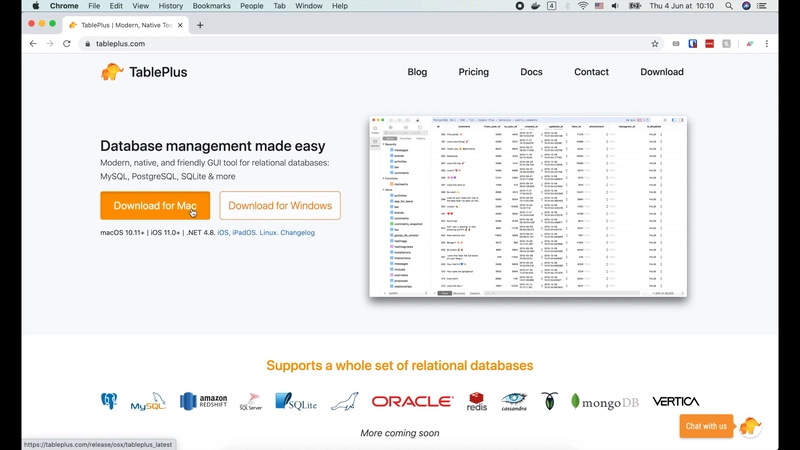Click Download for Windows button

click(x=280, y=206)
